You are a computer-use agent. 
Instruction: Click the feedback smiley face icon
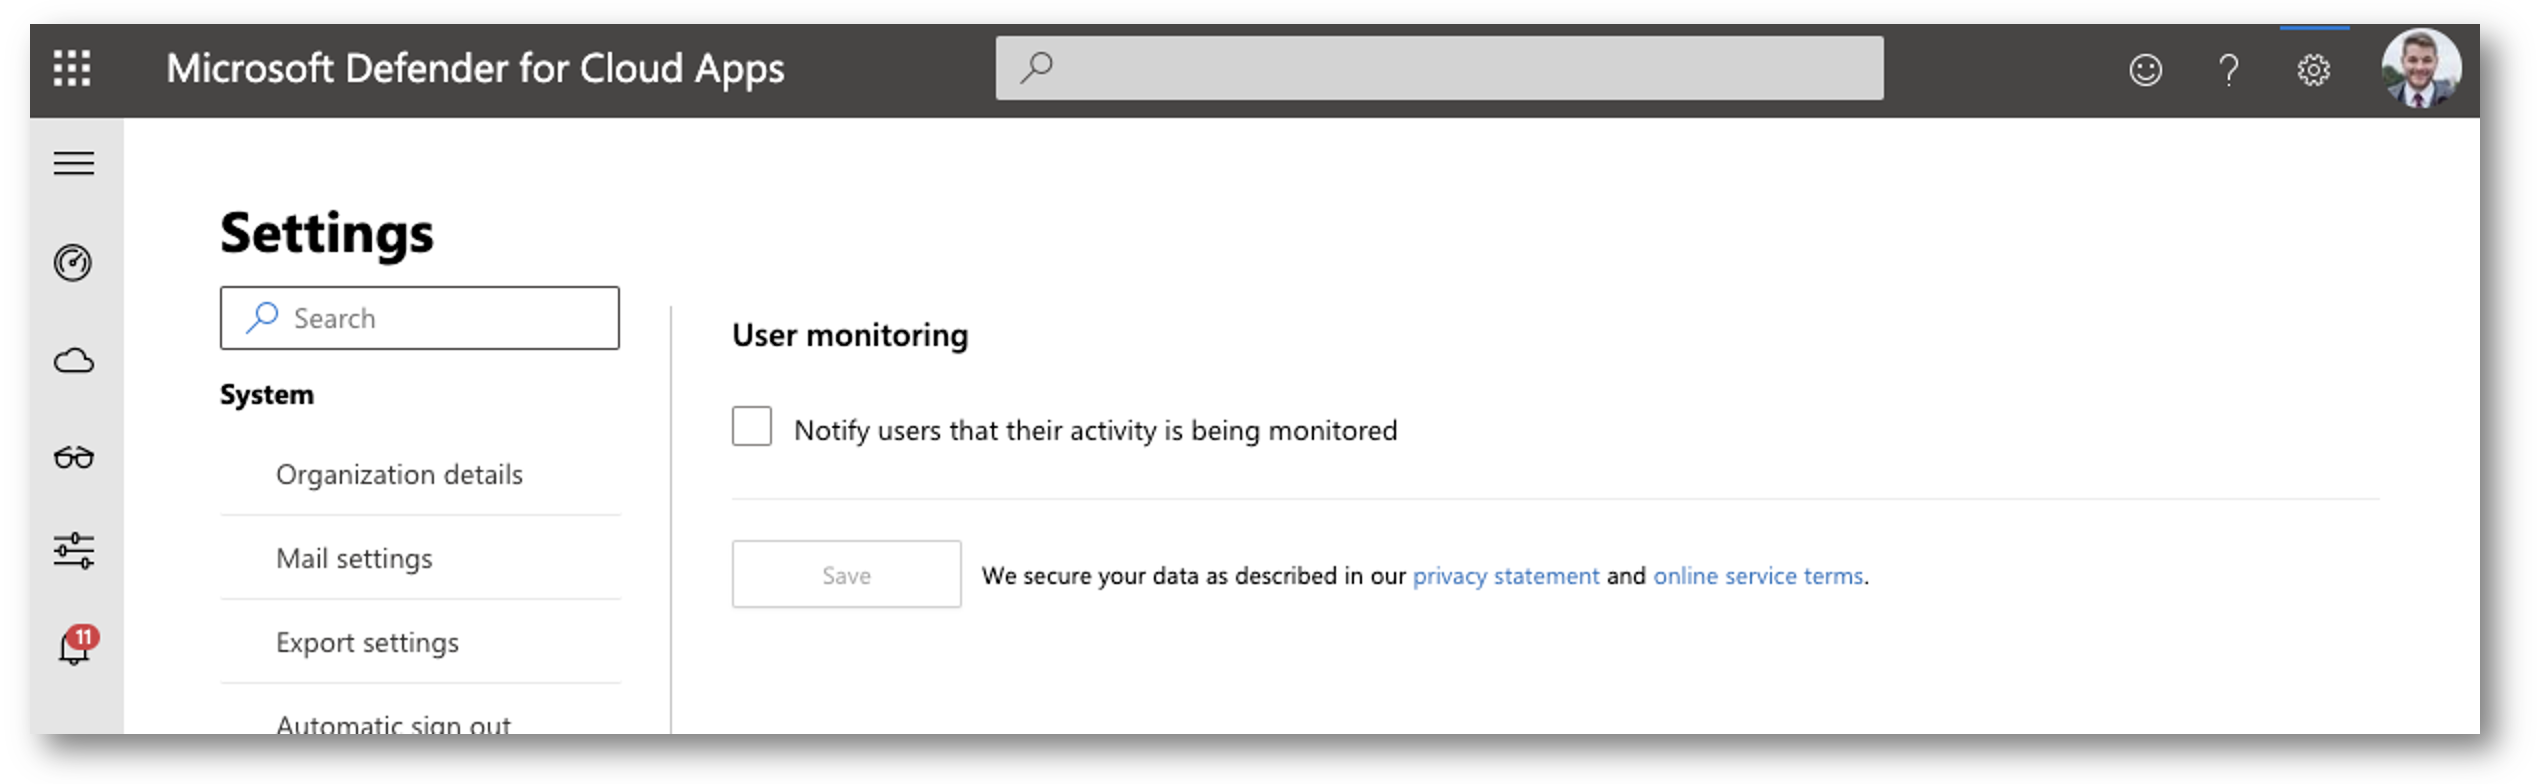point(2145,70)
